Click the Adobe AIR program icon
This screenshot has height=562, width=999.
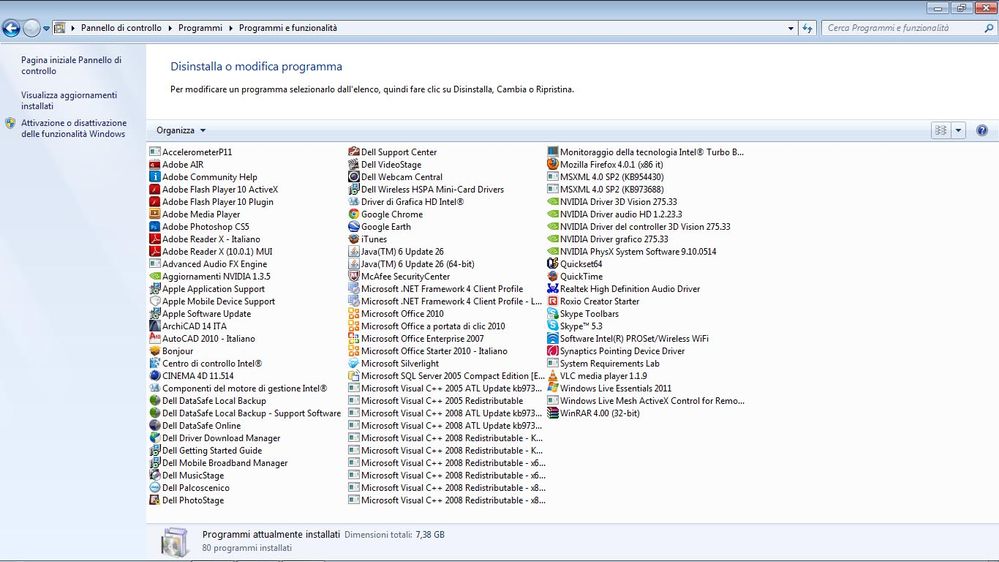coord(154,164)
